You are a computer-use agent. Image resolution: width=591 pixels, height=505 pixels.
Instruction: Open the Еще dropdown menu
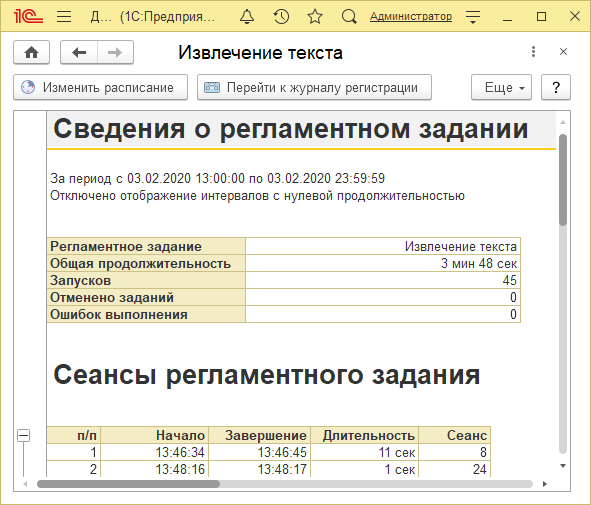(x=501, y=87)
